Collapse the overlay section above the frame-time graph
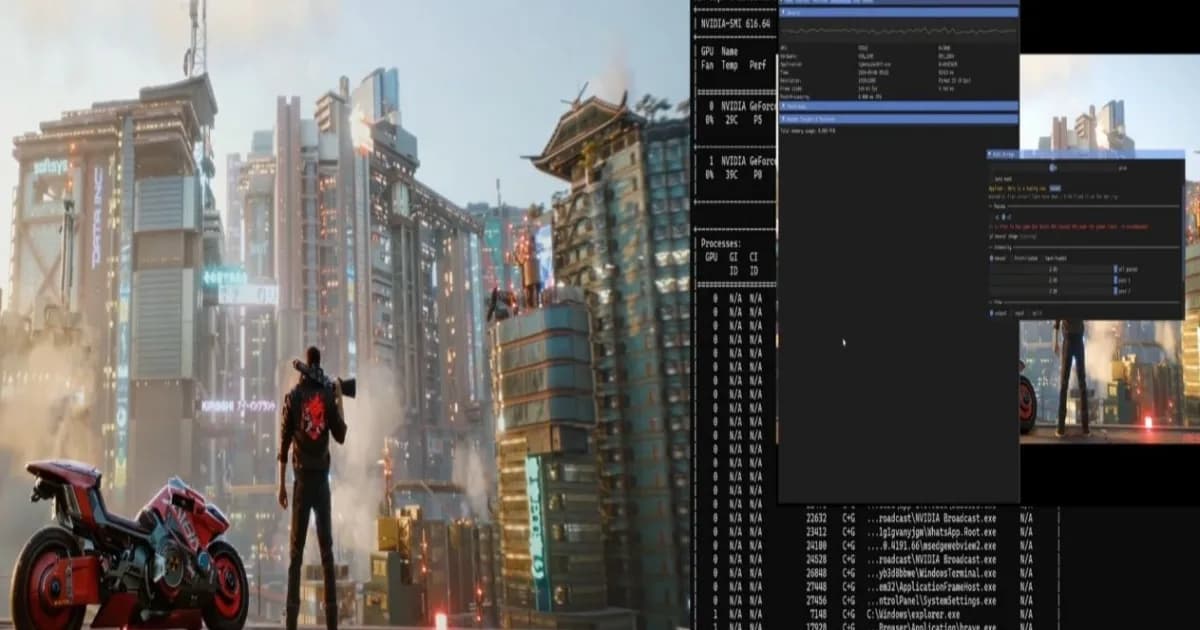 coord(899,13)
